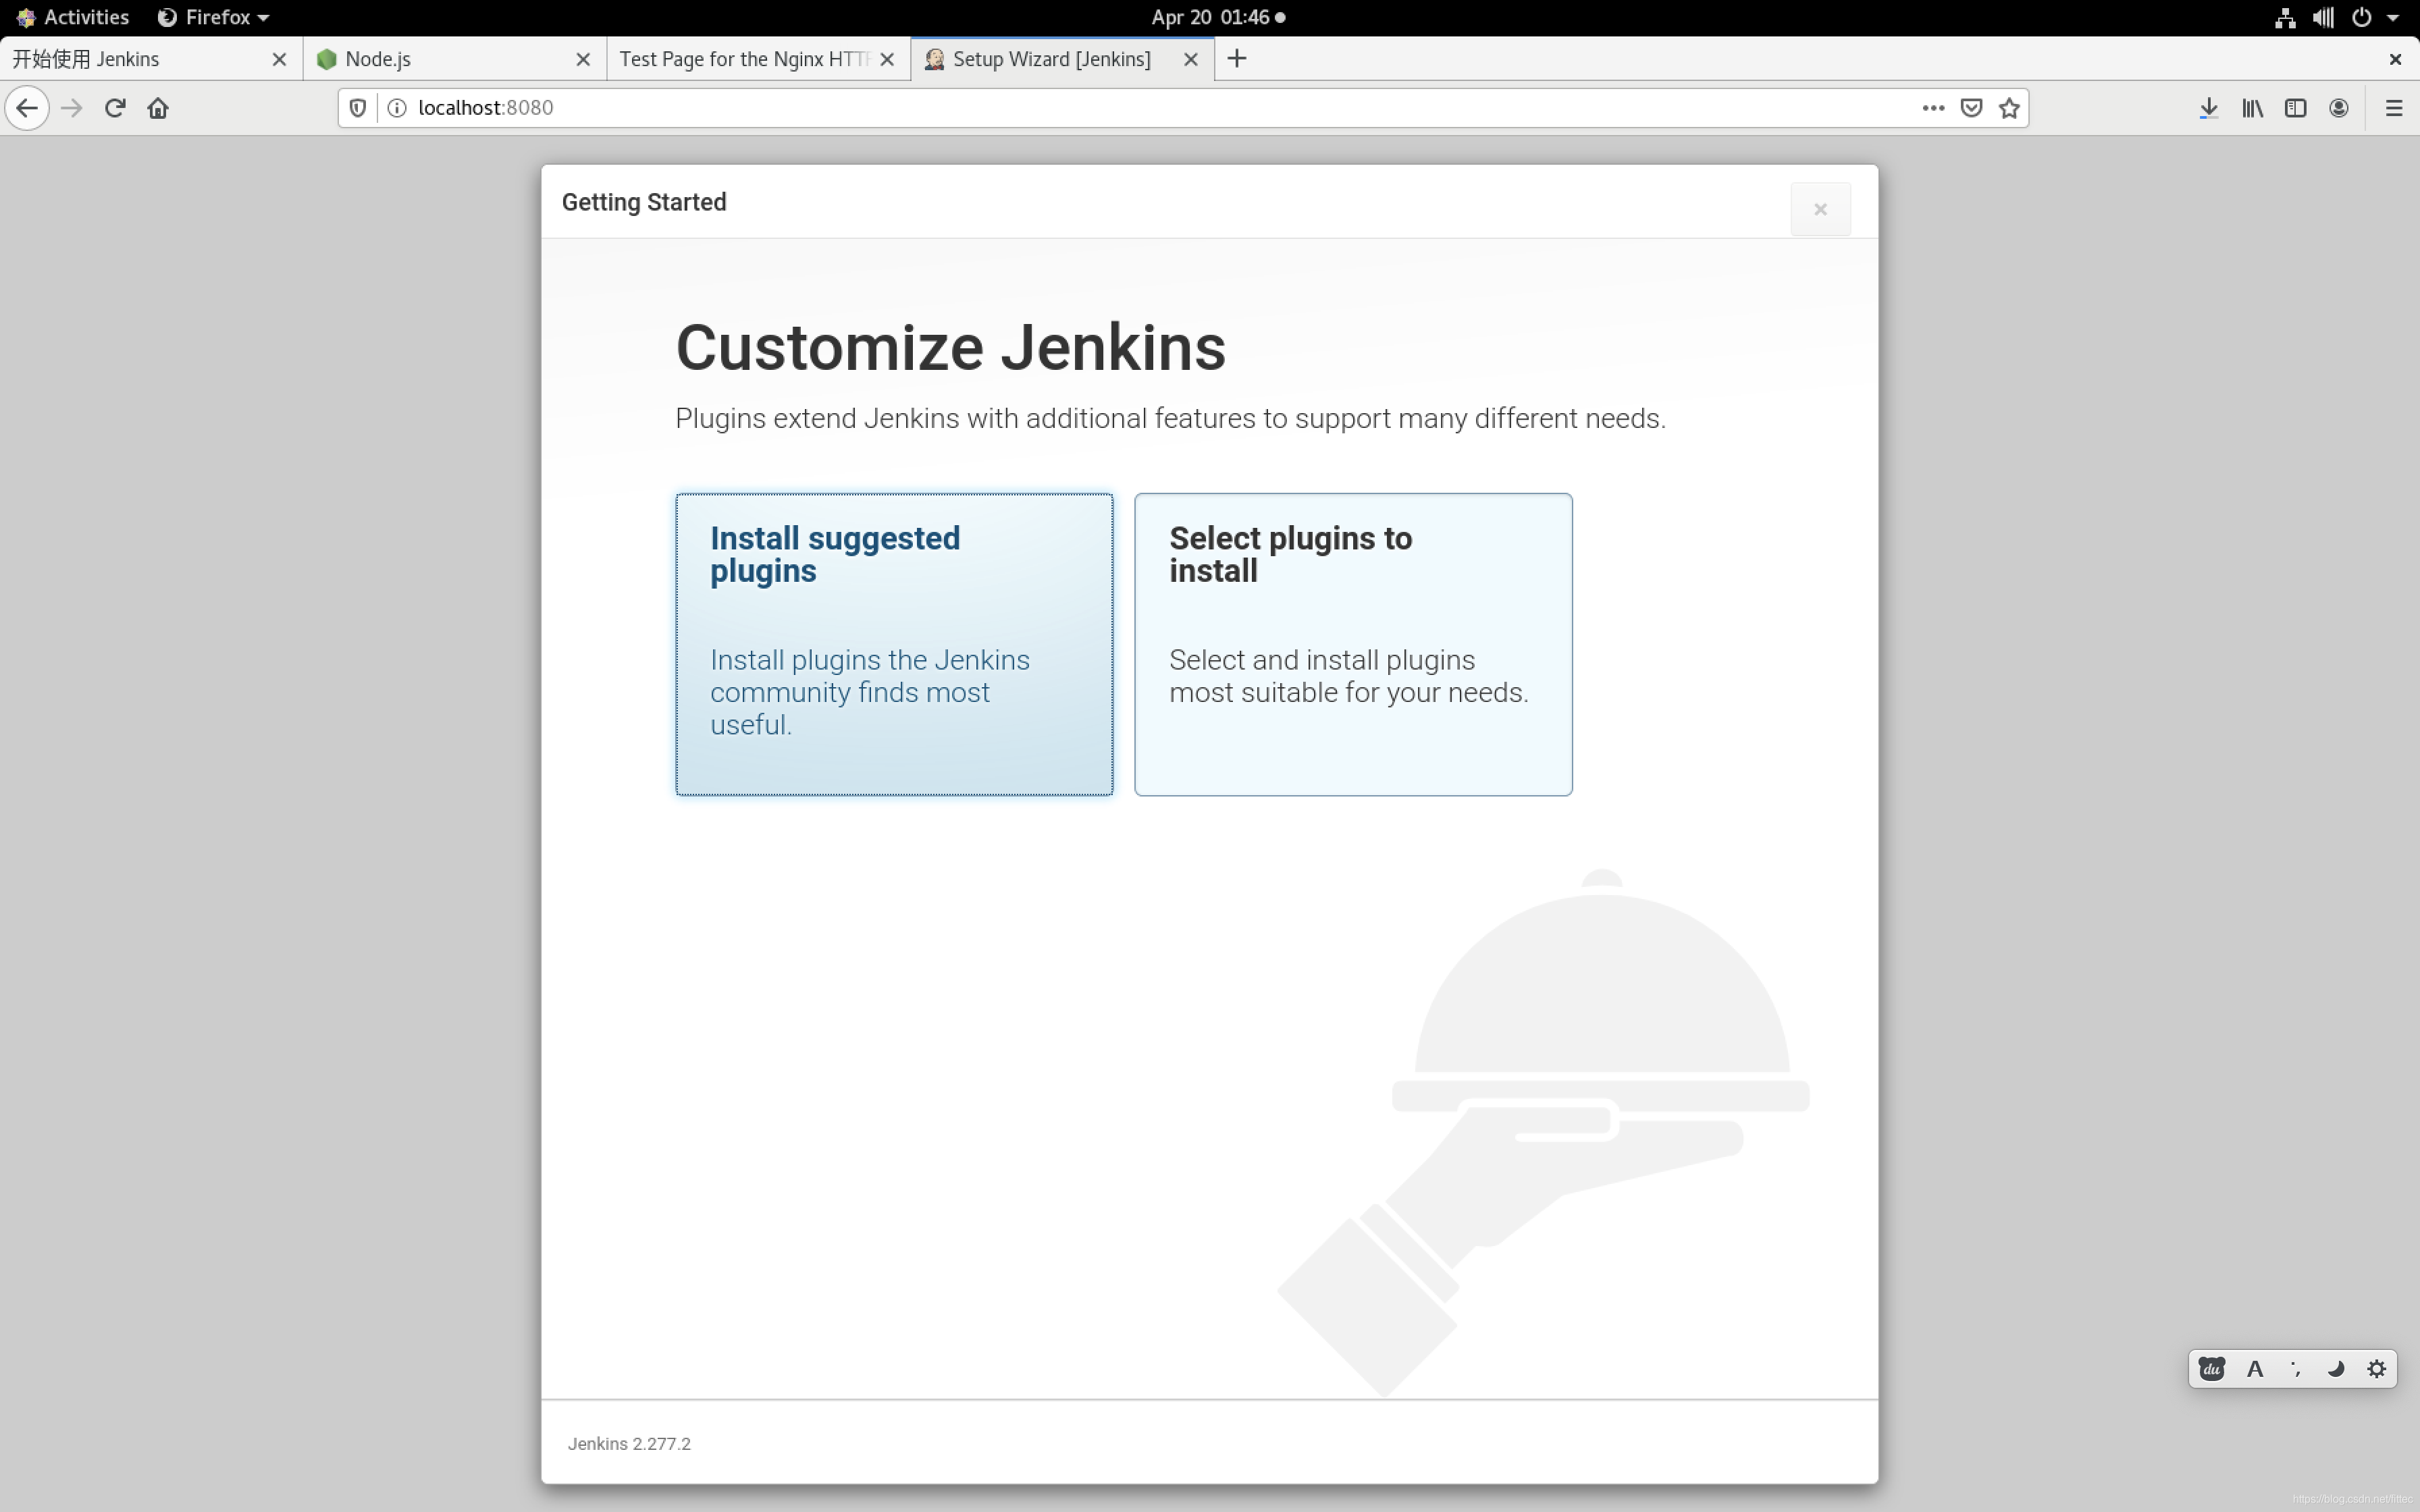This screenshot has height=1512, width=2420.
Task: Toggle the moon icon on input bar
Action: click(2336, 1369)
